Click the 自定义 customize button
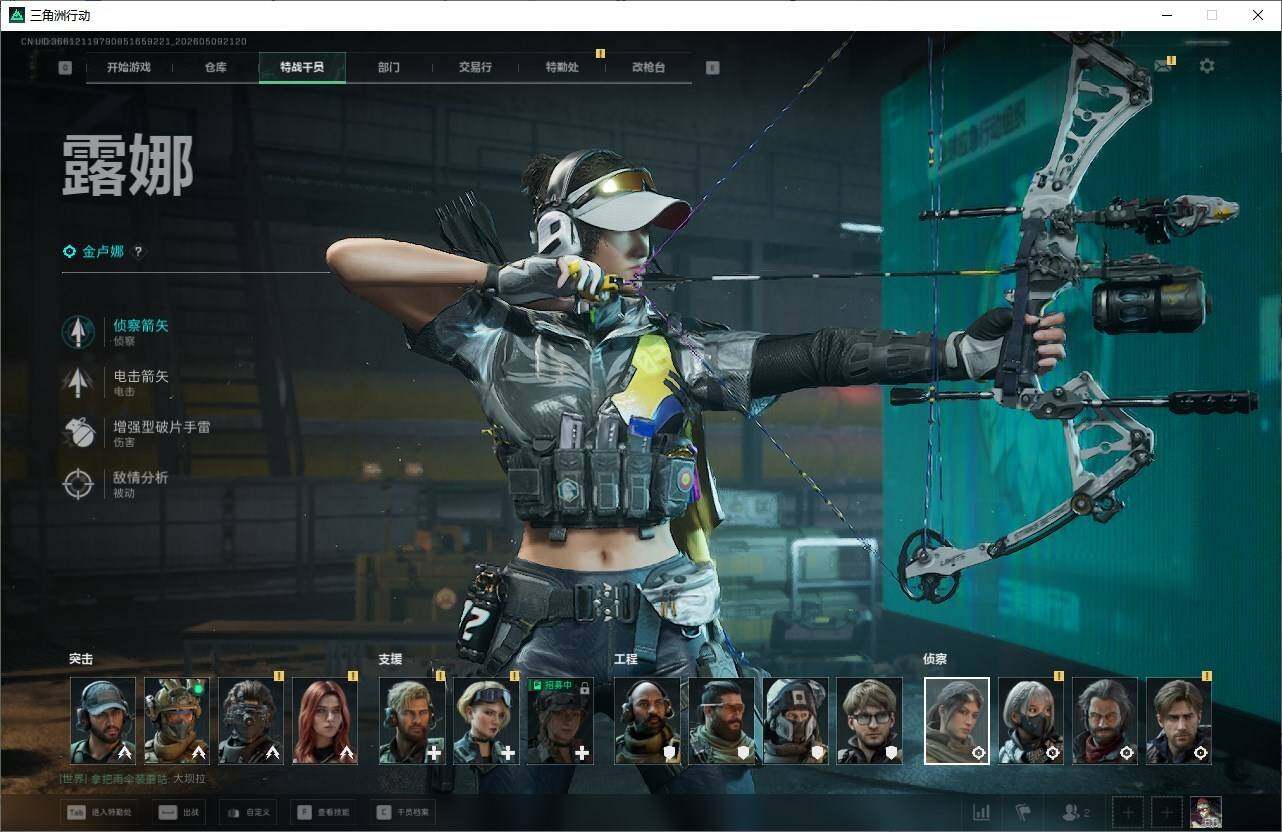Screen dimensions: 1282x832 point(248,812)
